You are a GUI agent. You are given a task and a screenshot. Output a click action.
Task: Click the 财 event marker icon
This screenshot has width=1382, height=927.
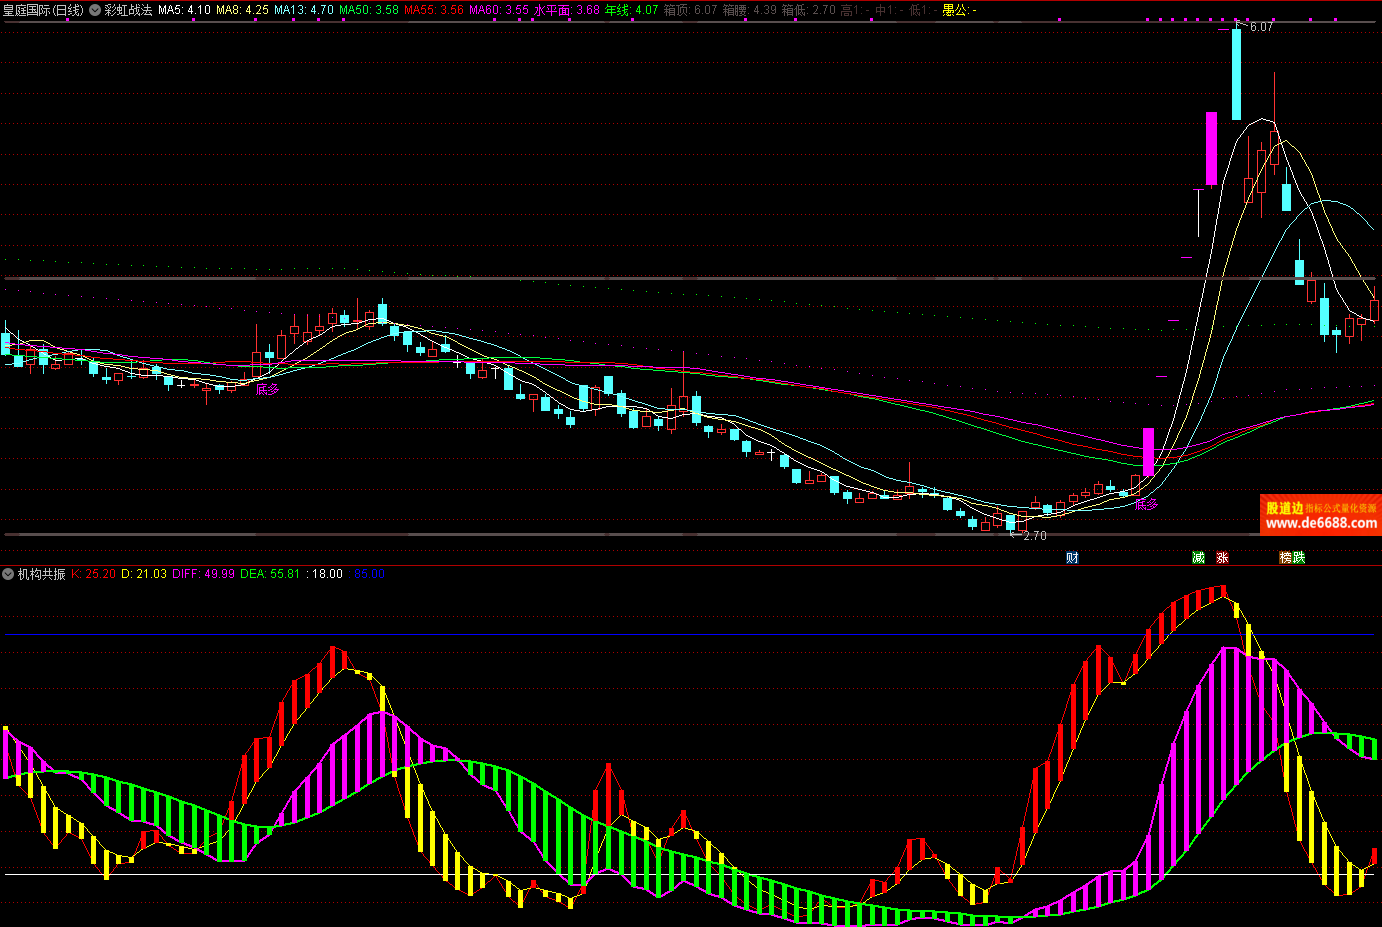(1072, 558)
